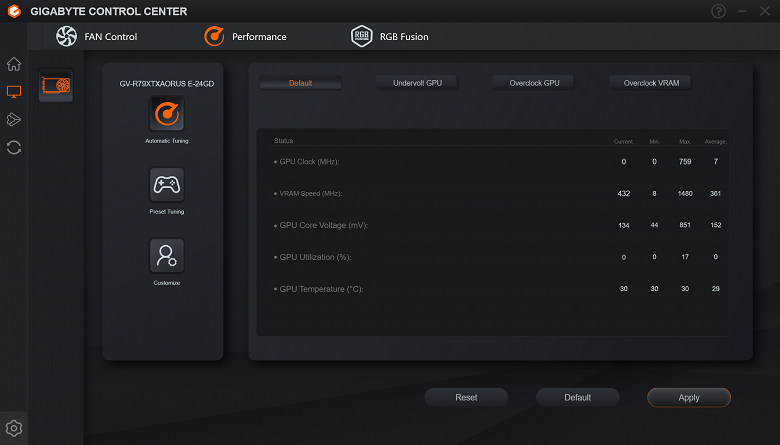Click the bottom Default button

[578, 398]
